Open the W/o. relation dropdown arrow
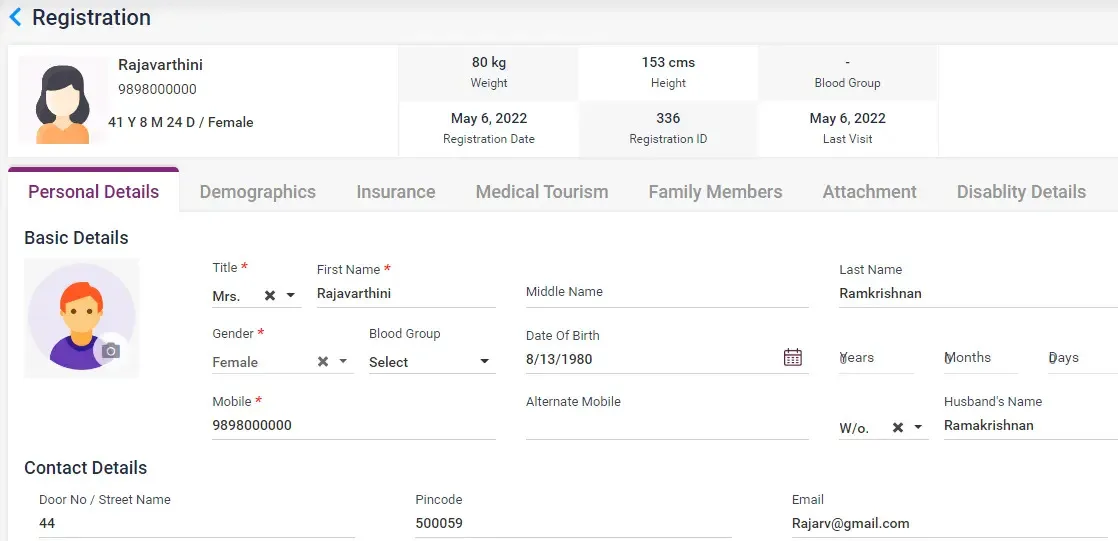This screenshot has height=541, width=1118. tap(918, 428)
